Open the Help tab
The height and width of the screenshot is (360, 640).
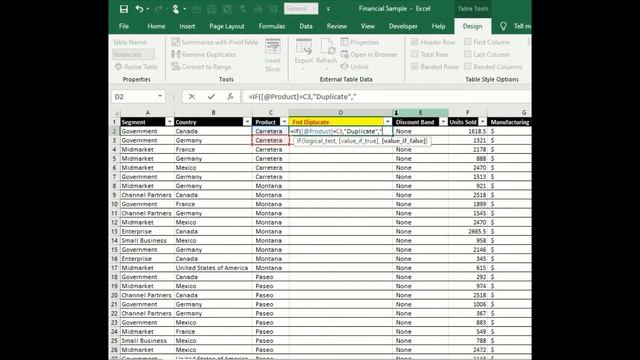click(x=438, y=26)
